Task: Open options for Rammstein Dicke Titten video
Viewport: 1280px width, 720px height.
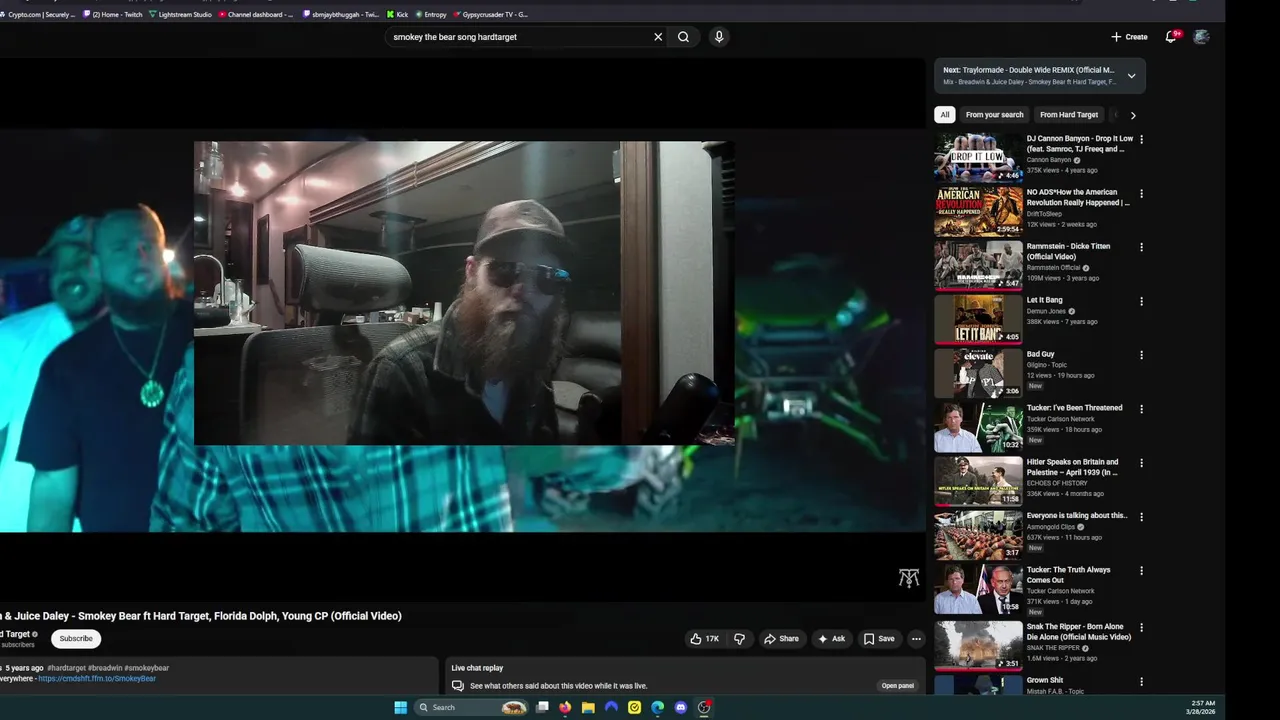Action: [x=1141, y=247]
